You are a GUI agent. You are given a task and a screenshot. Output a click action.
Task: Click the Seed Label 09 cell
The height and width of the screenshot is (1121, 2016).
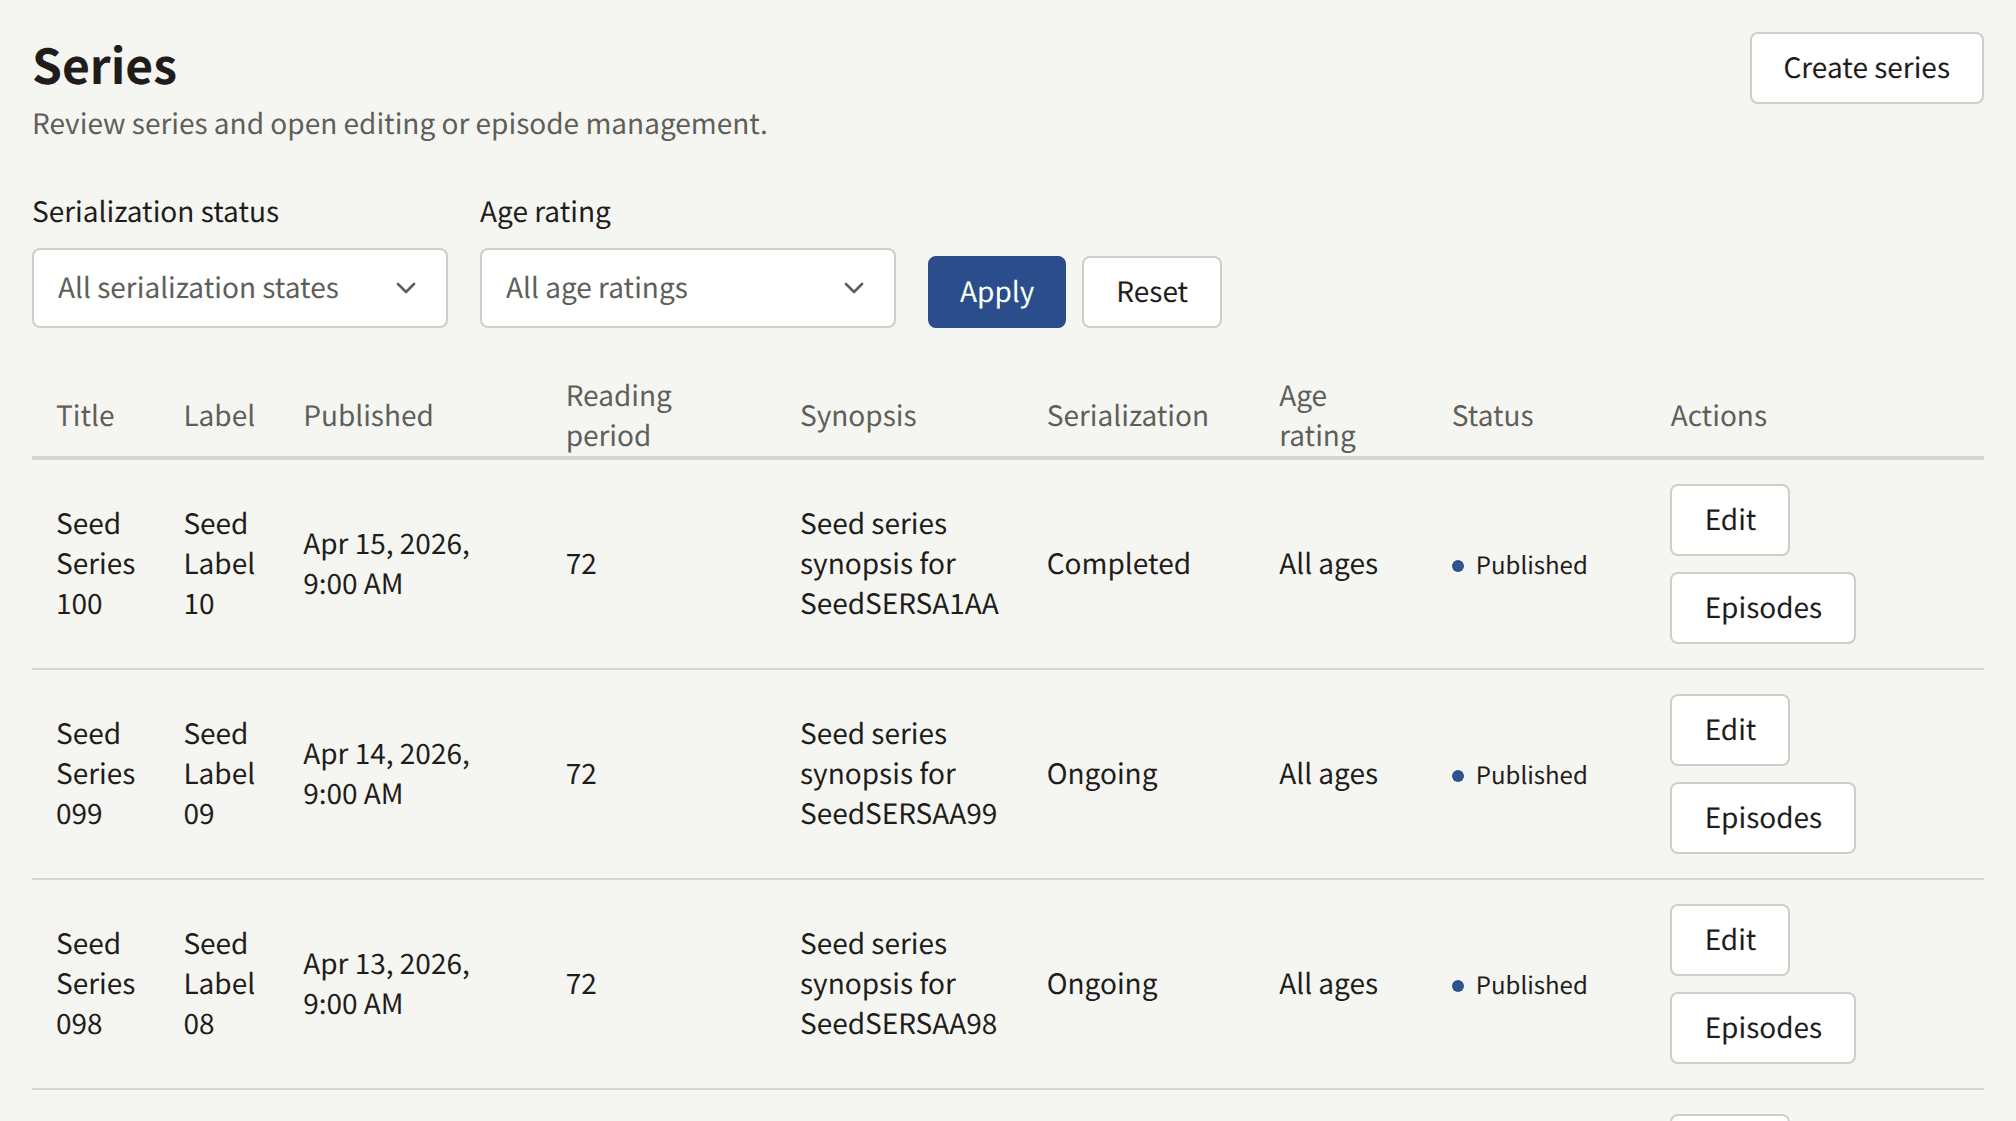coord(219,774)
